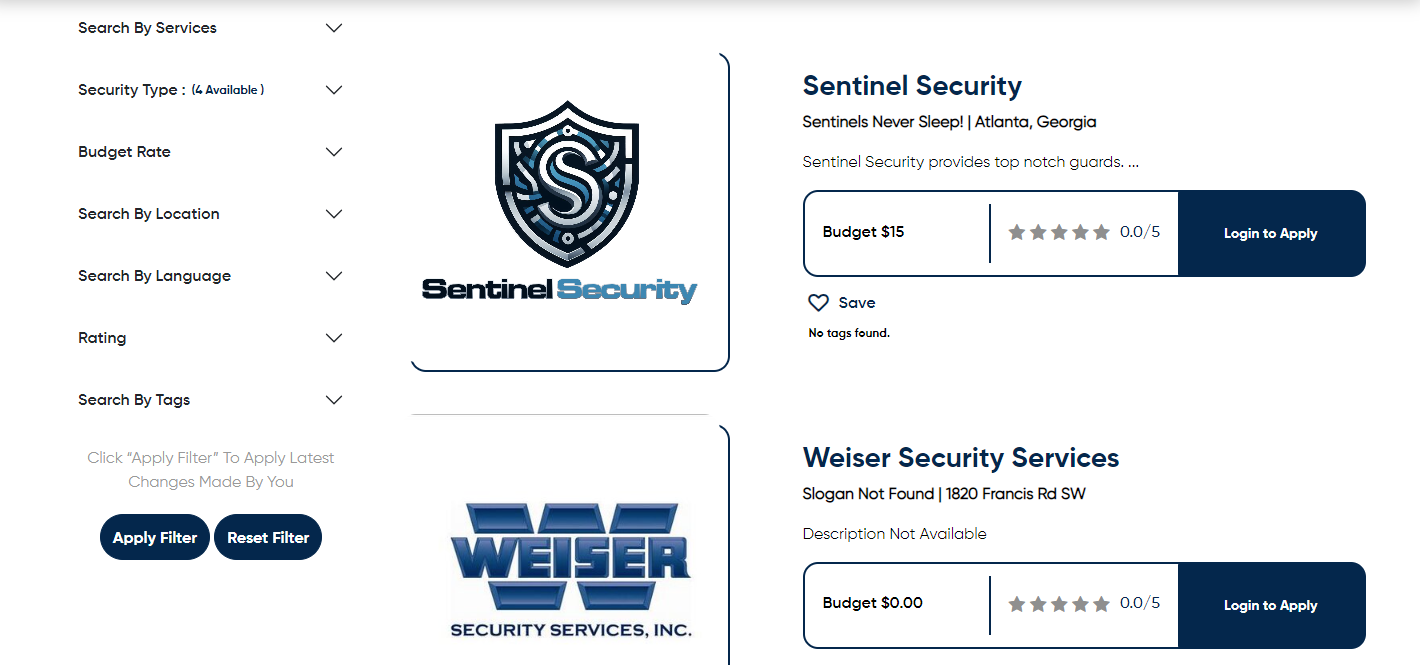Open the Budget Rate filter section

(x=334, y=152)
